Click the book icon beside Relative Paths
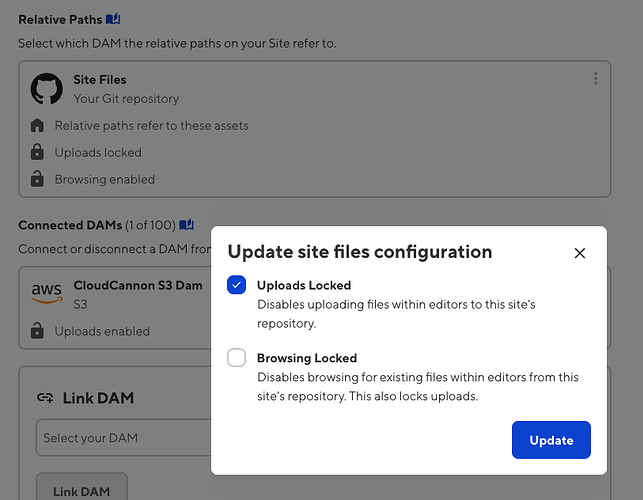The width and height of the screenshot is (643, 500). [113, 19]
